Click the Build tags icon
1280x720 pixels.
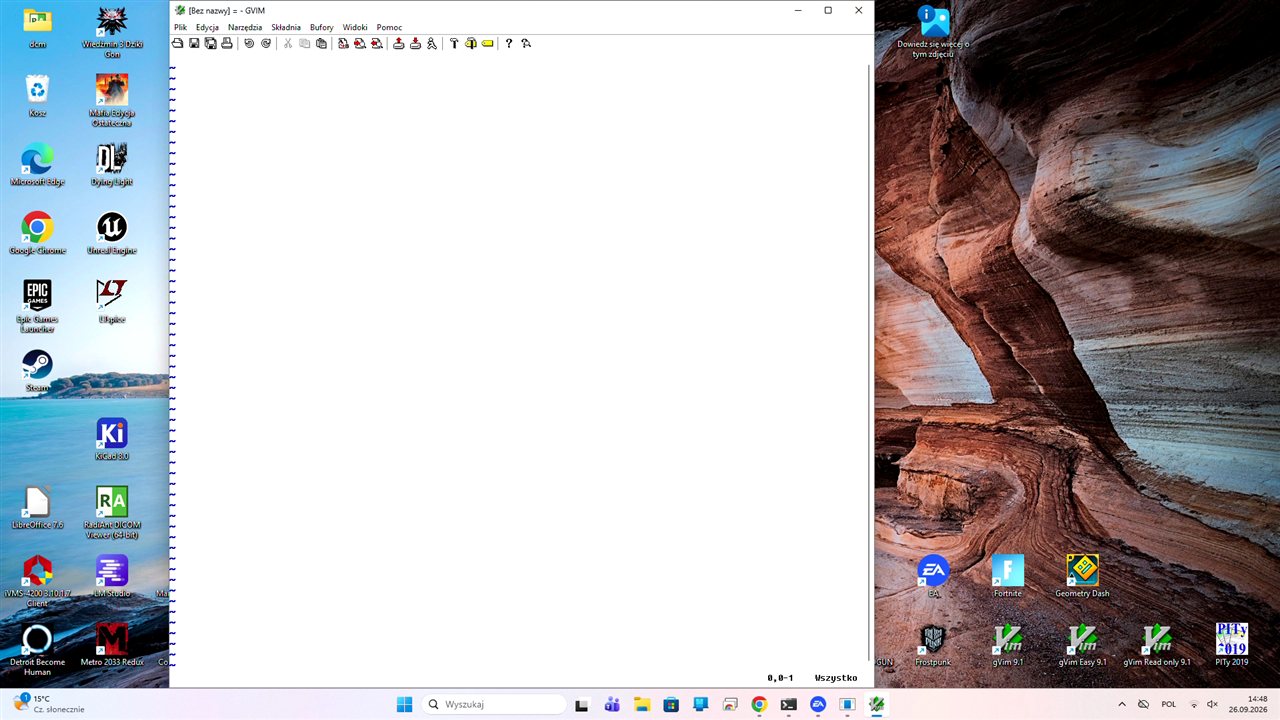[x=470, y=43]
